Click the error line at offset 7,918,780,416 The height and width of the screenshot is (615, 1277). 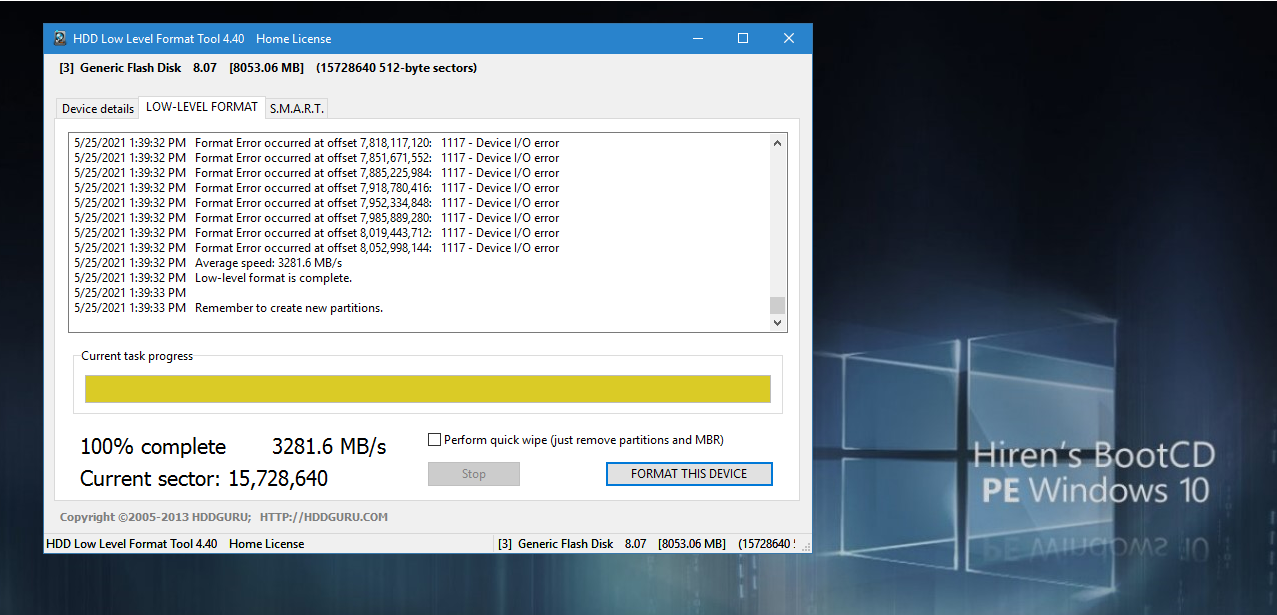click(316, 188)
